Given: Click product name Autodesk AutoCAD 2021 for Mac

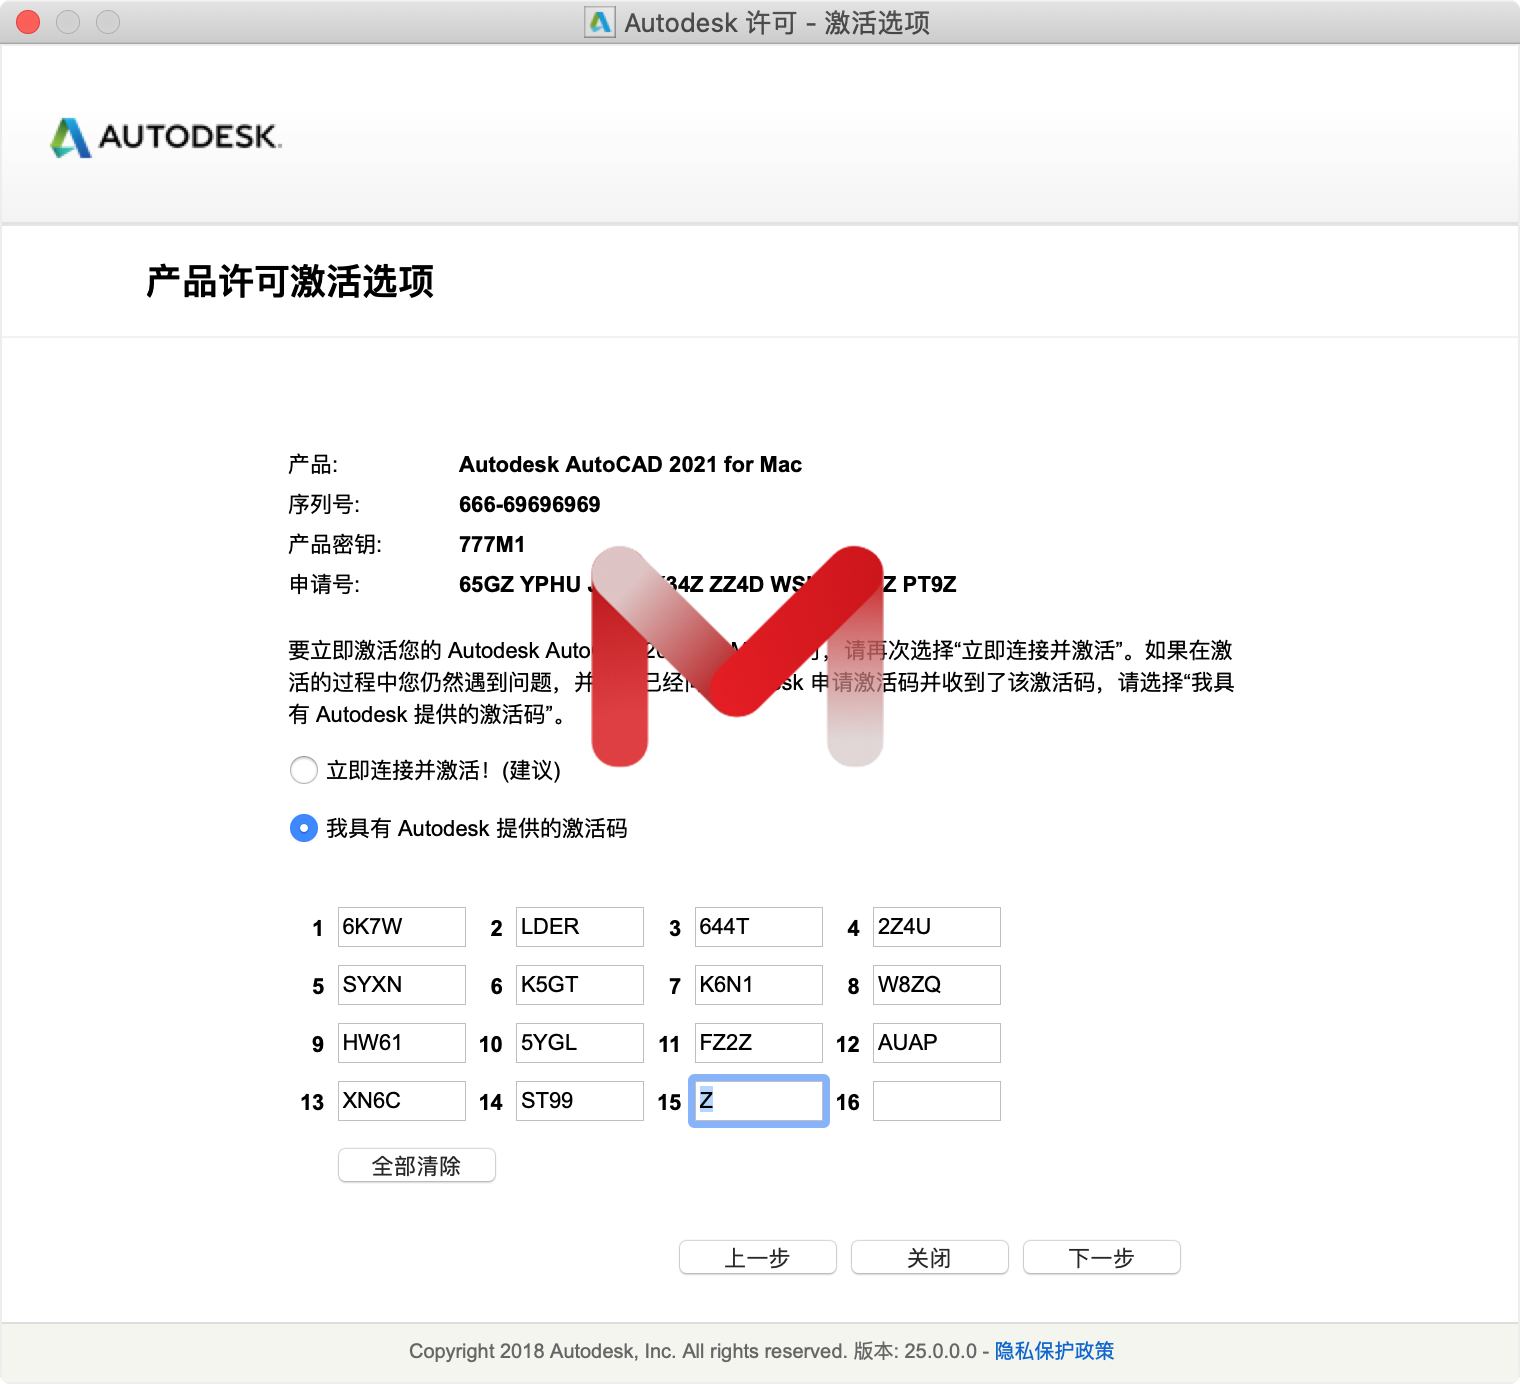Looking at the screenshot, I should 630,464.
